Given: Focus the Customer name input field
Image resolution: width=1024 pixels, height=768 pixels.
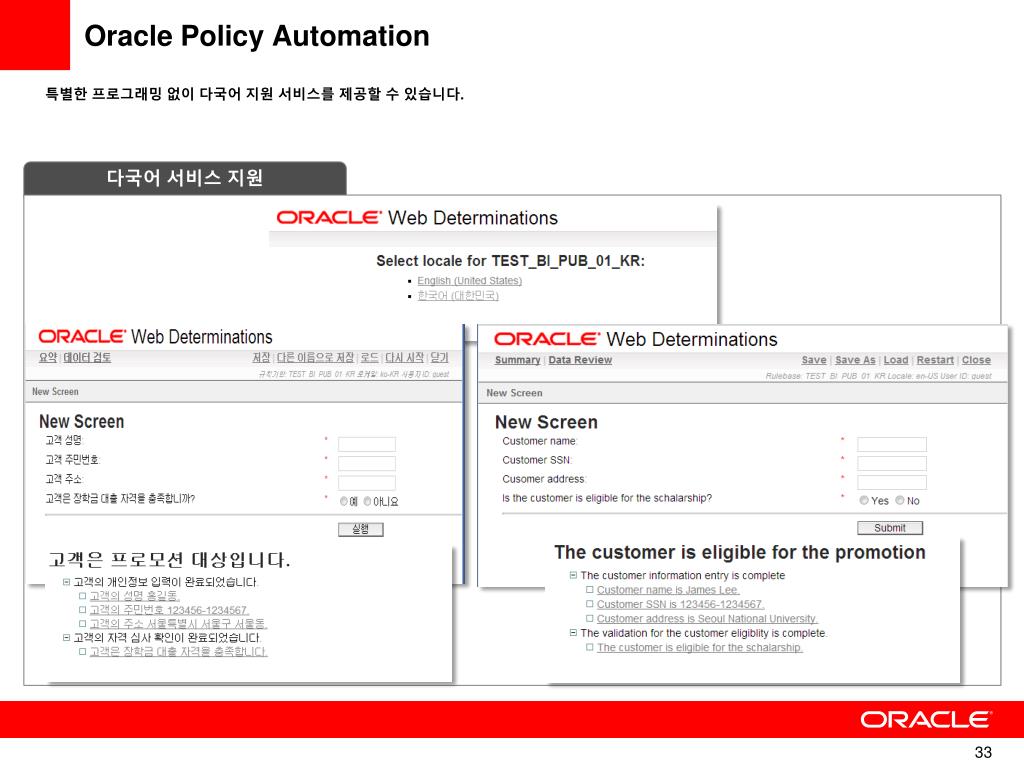Looking at the screenshot, I should (891, 445).
